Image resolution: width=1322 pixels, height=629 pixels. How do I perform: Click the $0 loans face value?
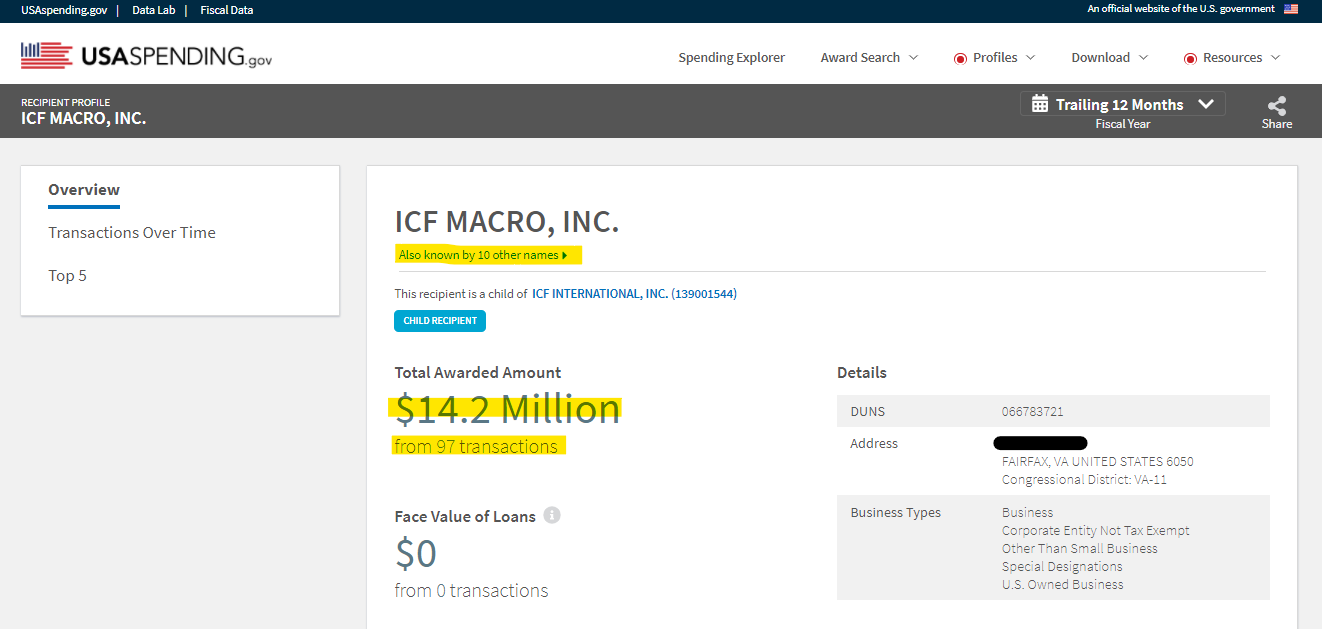(416, 554)
